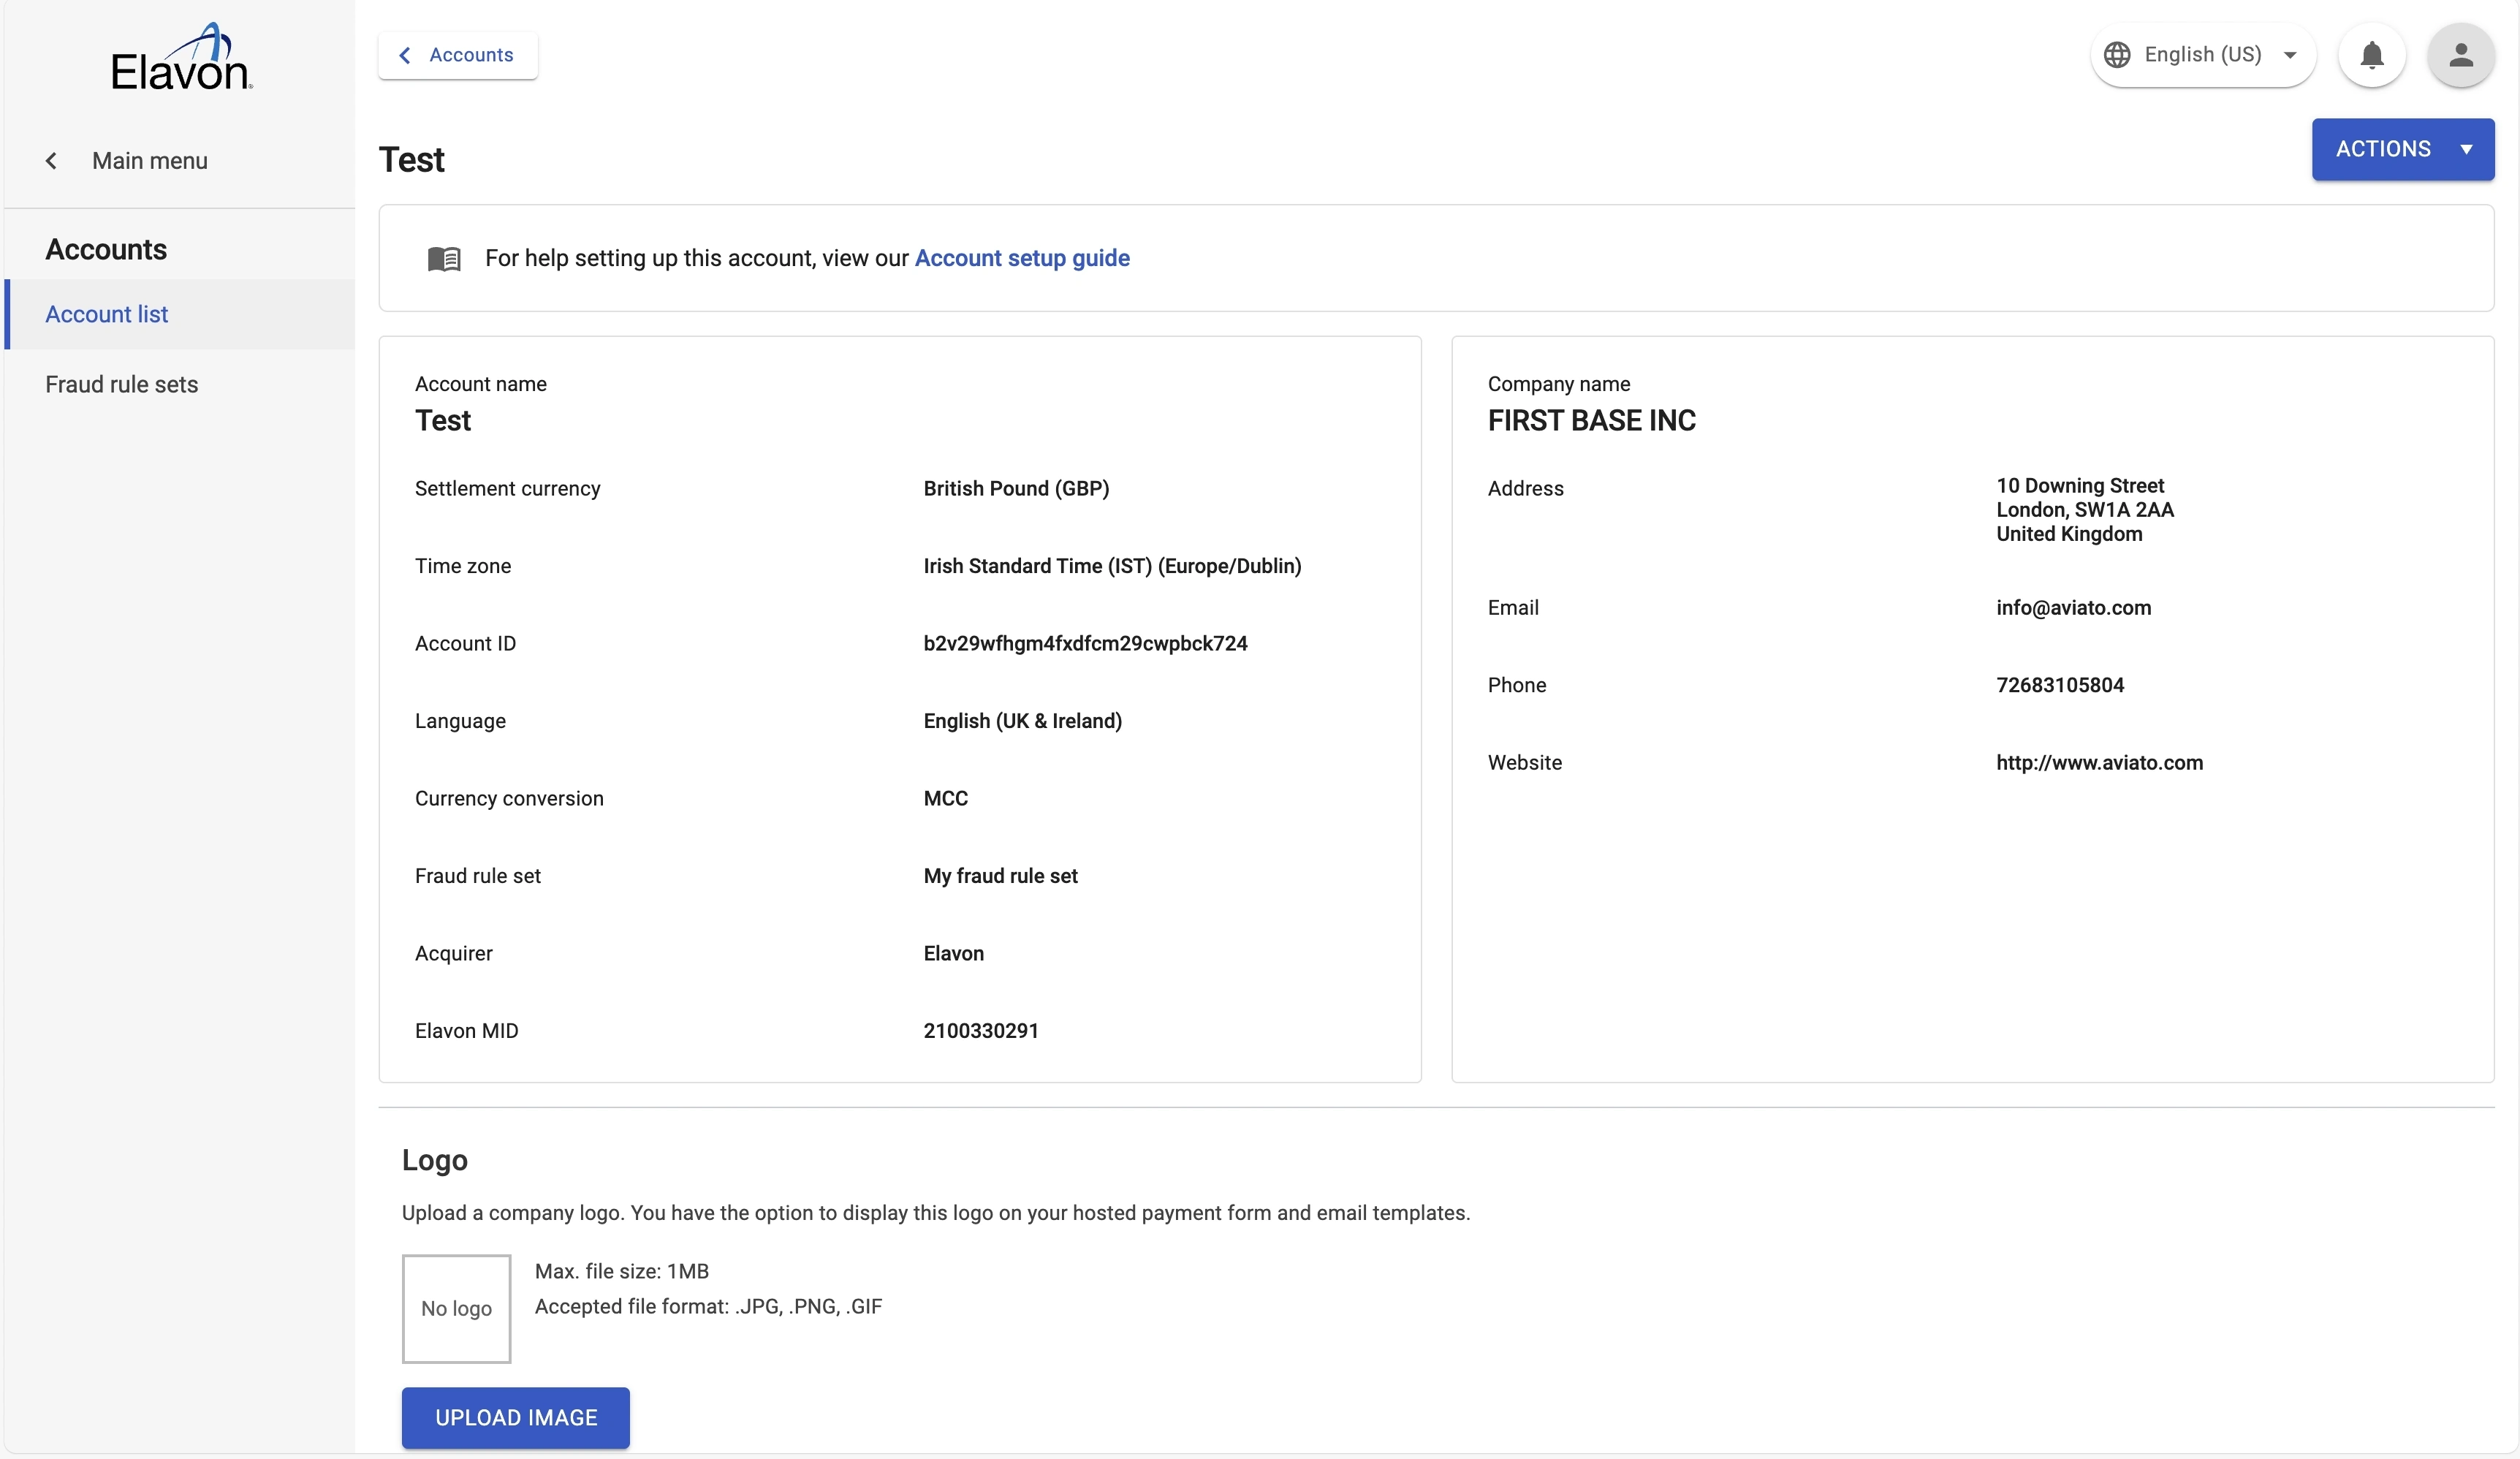
Task: Click the back chevron beside Main menu
Action: tap(51, 161)
